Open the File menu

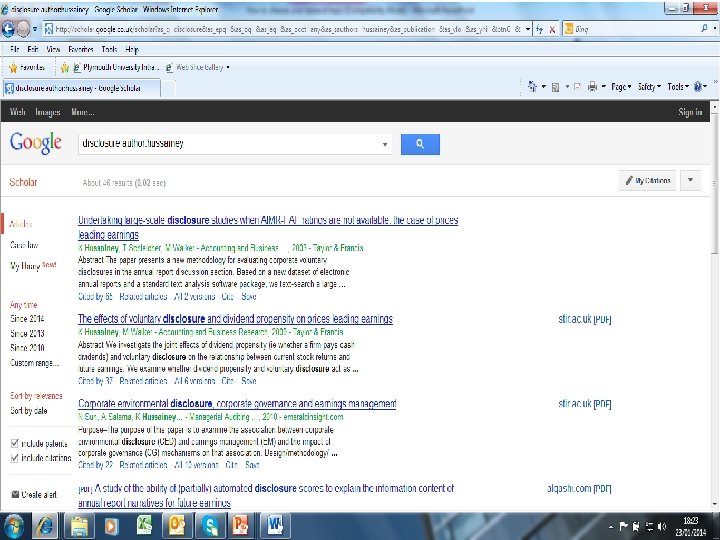click(14, 49)
